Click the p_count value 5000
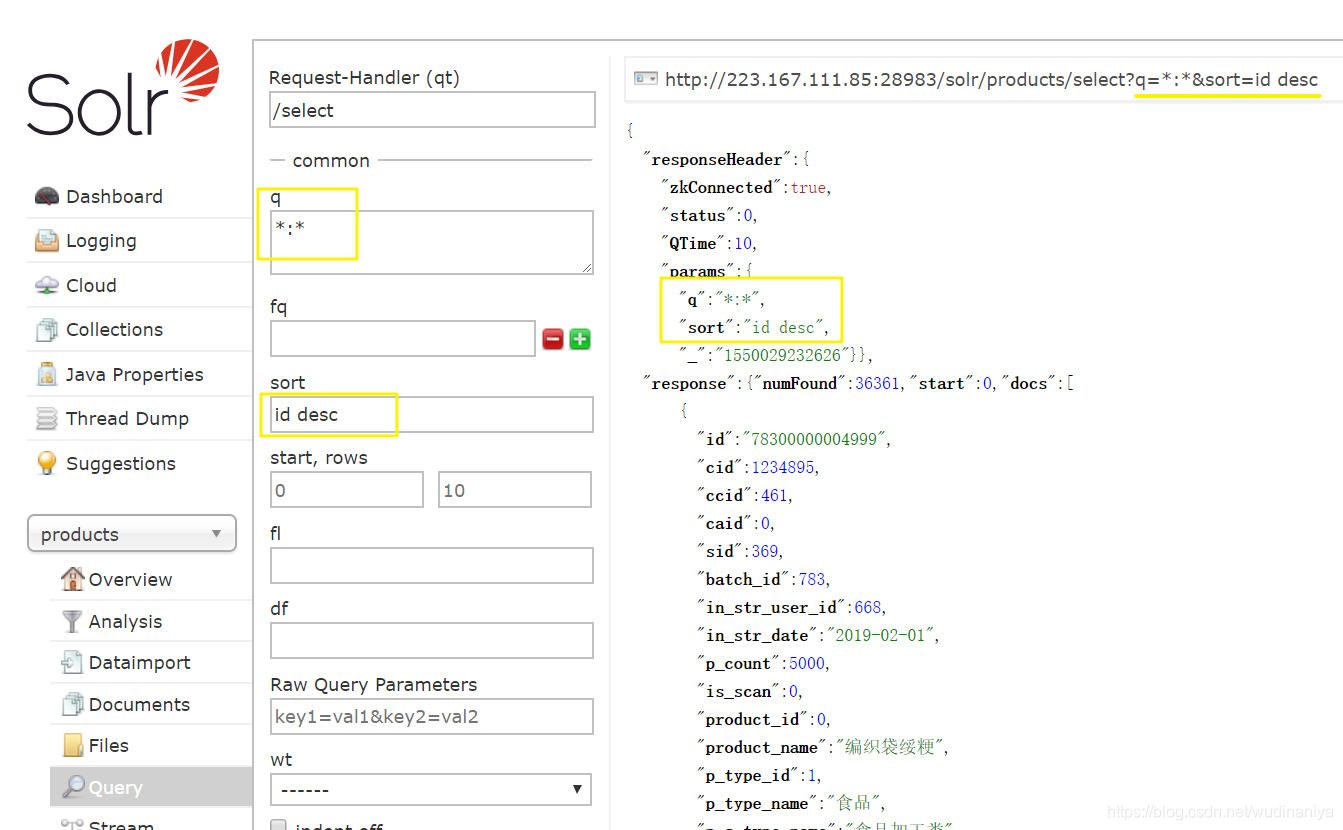The image size is (1343, 830). click(807, 663)
